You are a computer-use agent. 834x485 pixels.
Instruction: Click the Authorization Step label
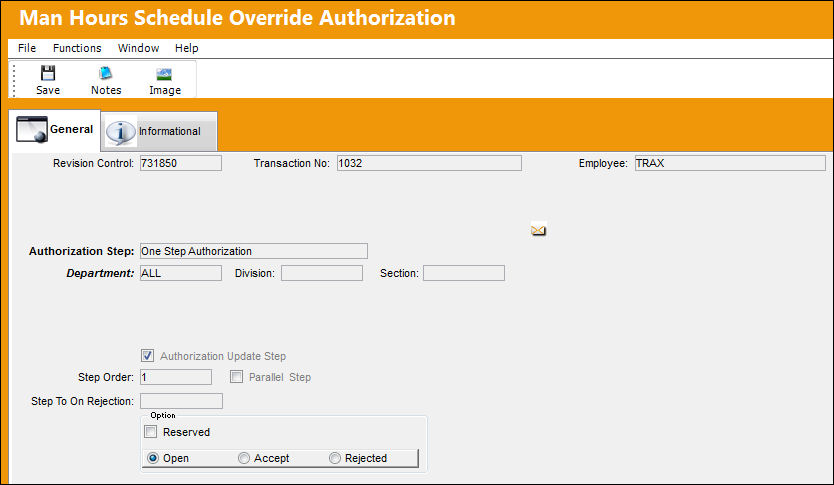point(81,251)
